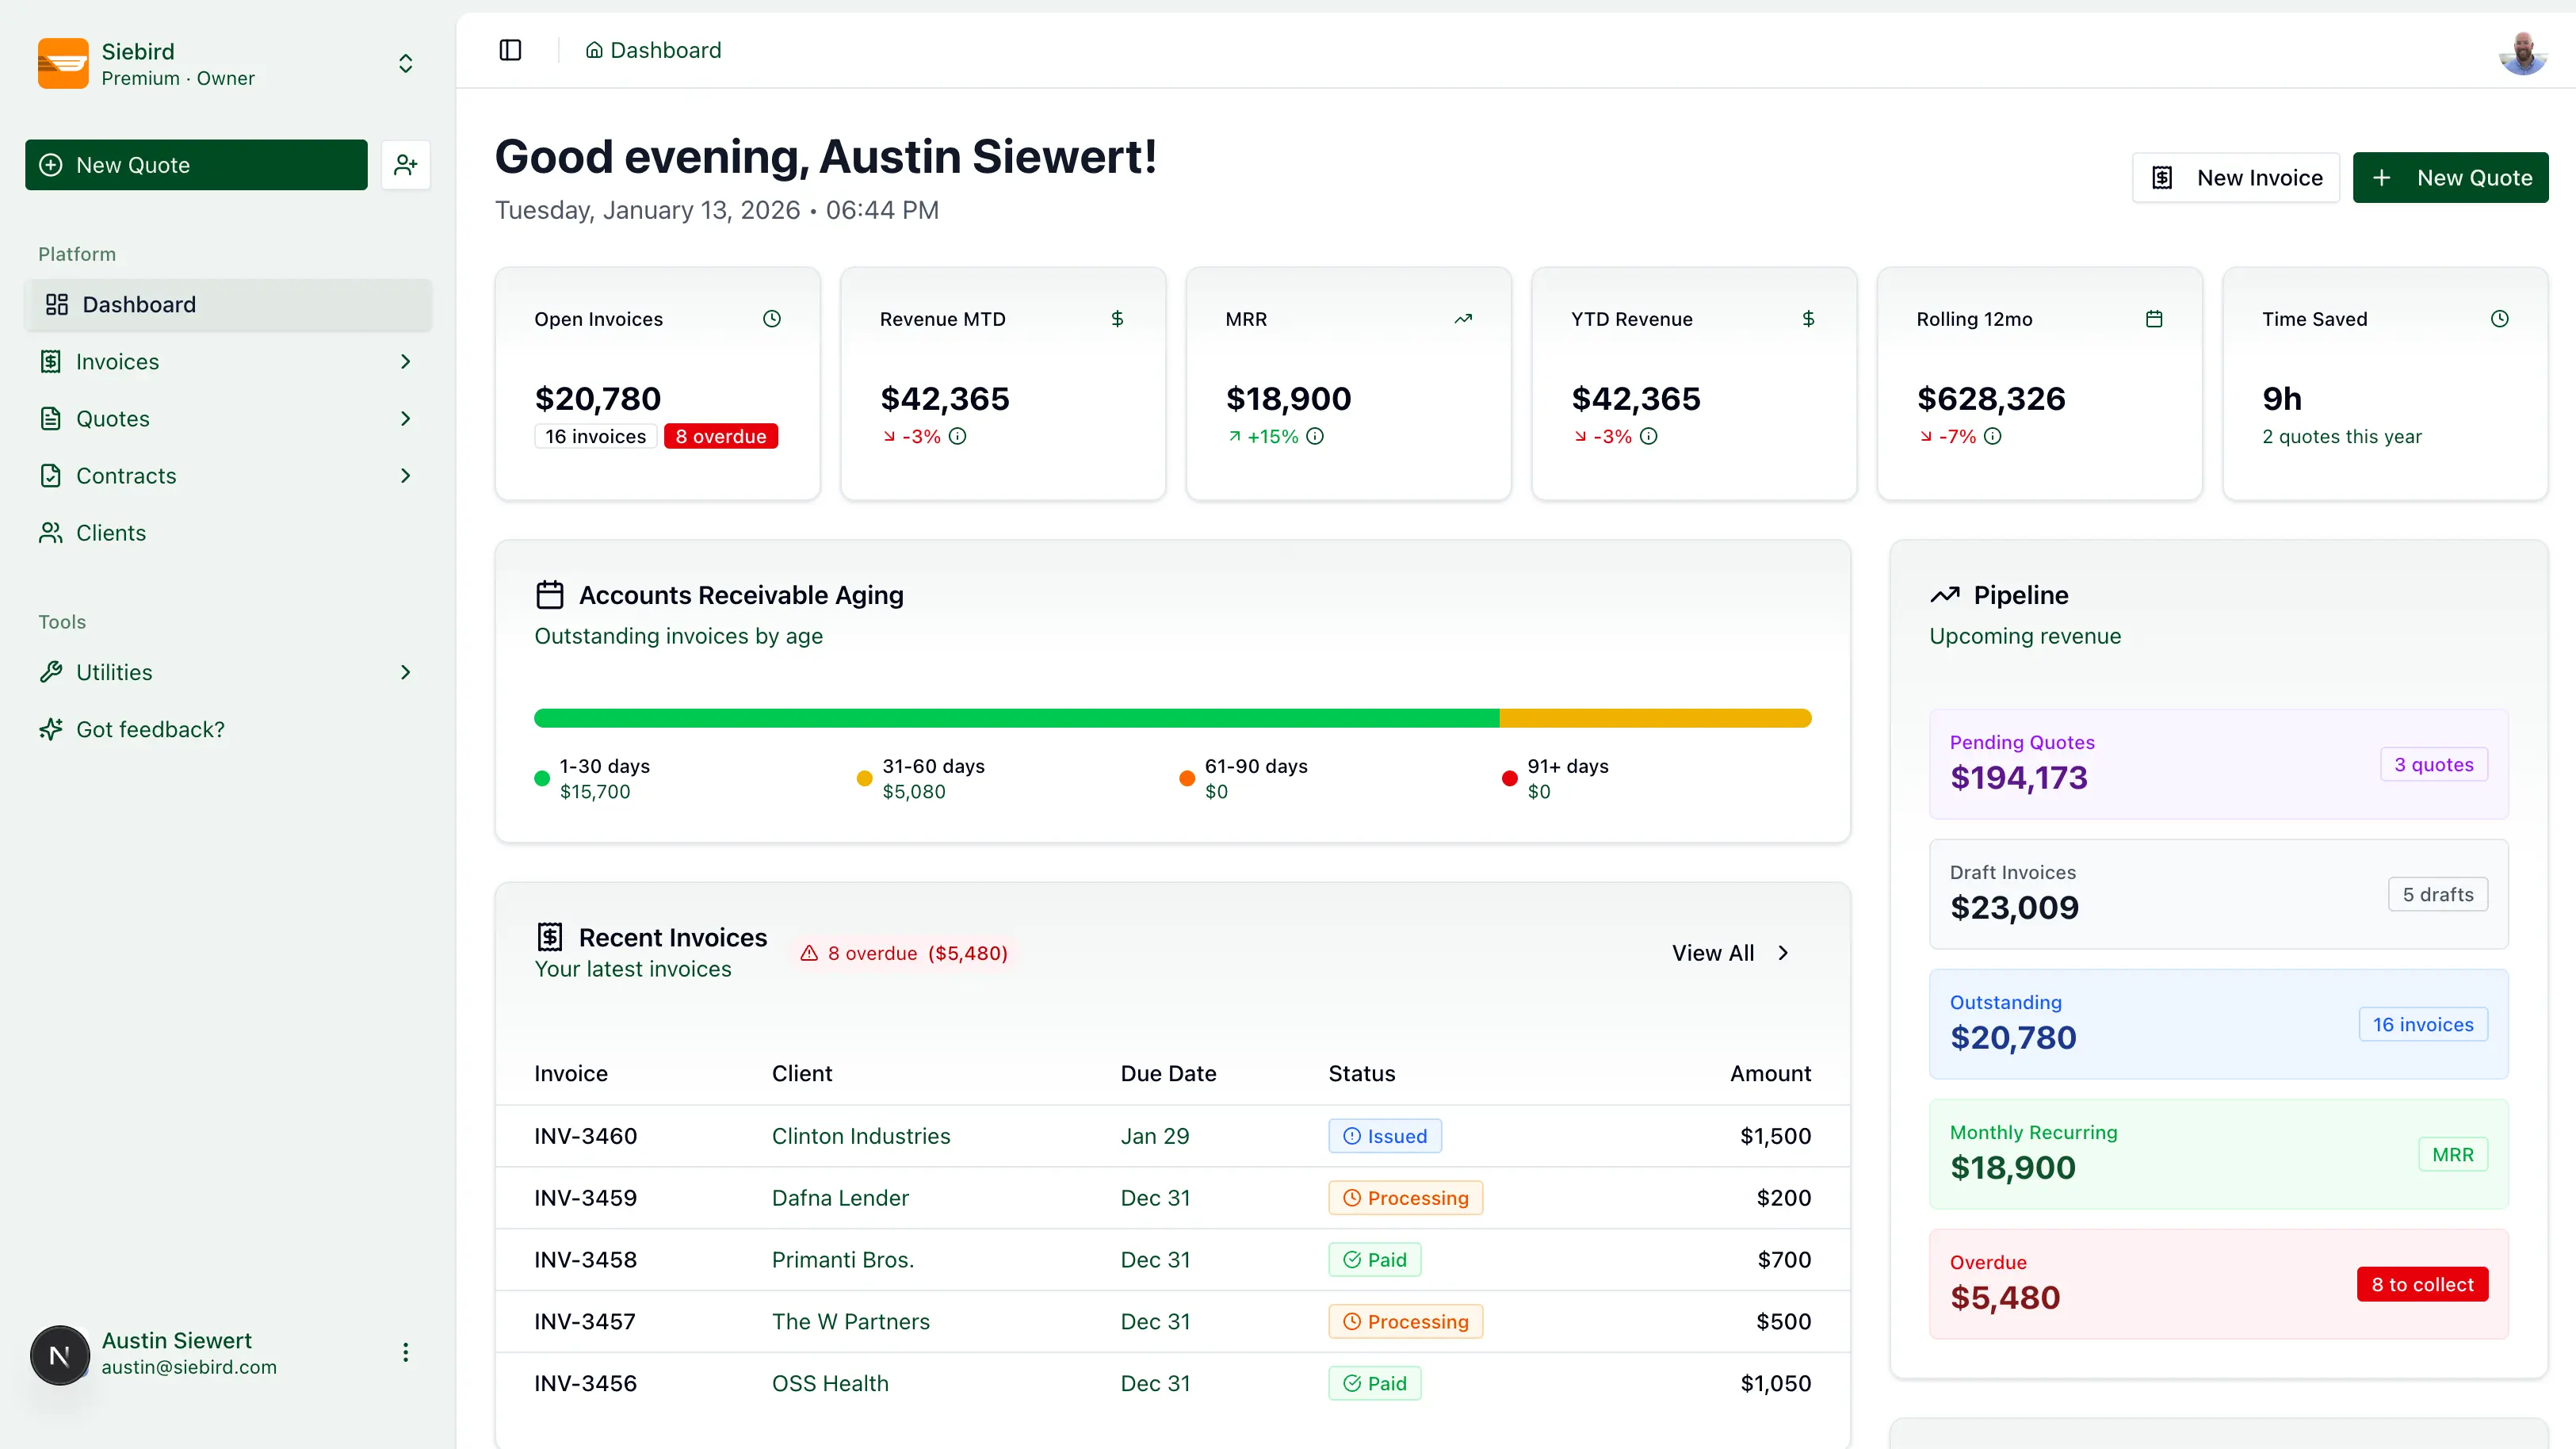
Task: Click the home icon in the Dashboard breadcrumb
Action: point(594,50)
